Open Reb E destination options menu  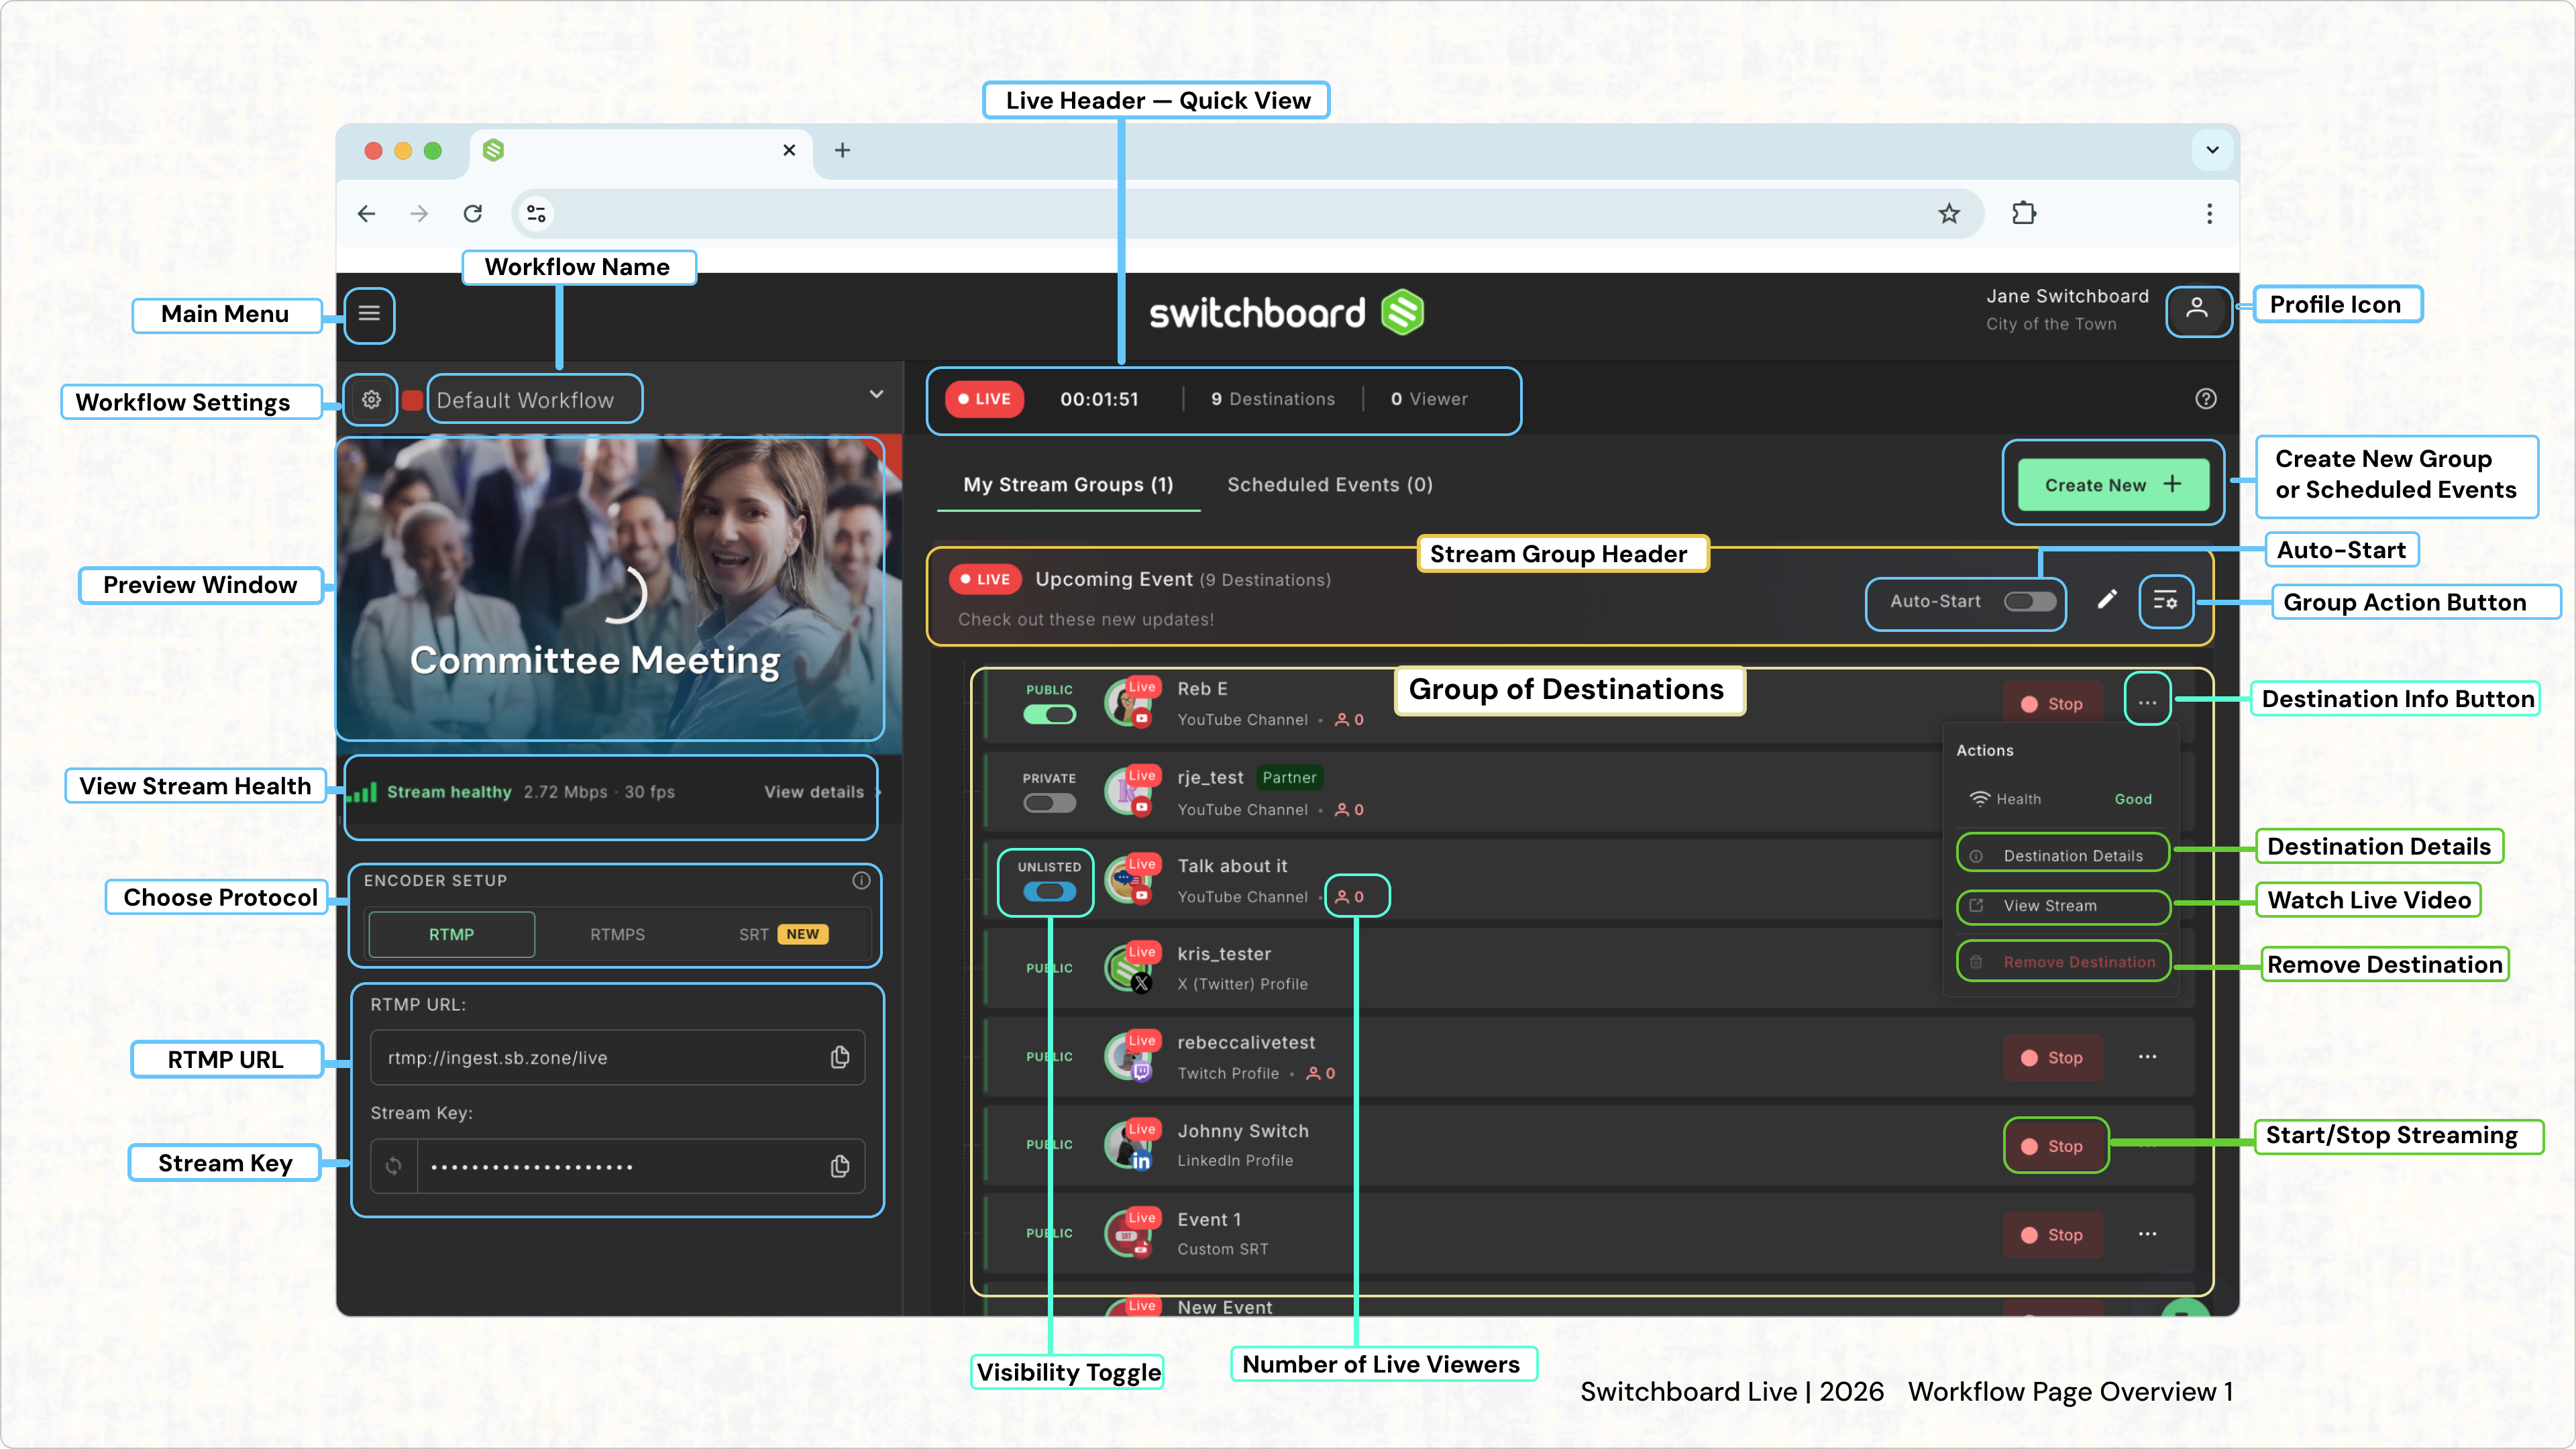[x=2147, y=703]
